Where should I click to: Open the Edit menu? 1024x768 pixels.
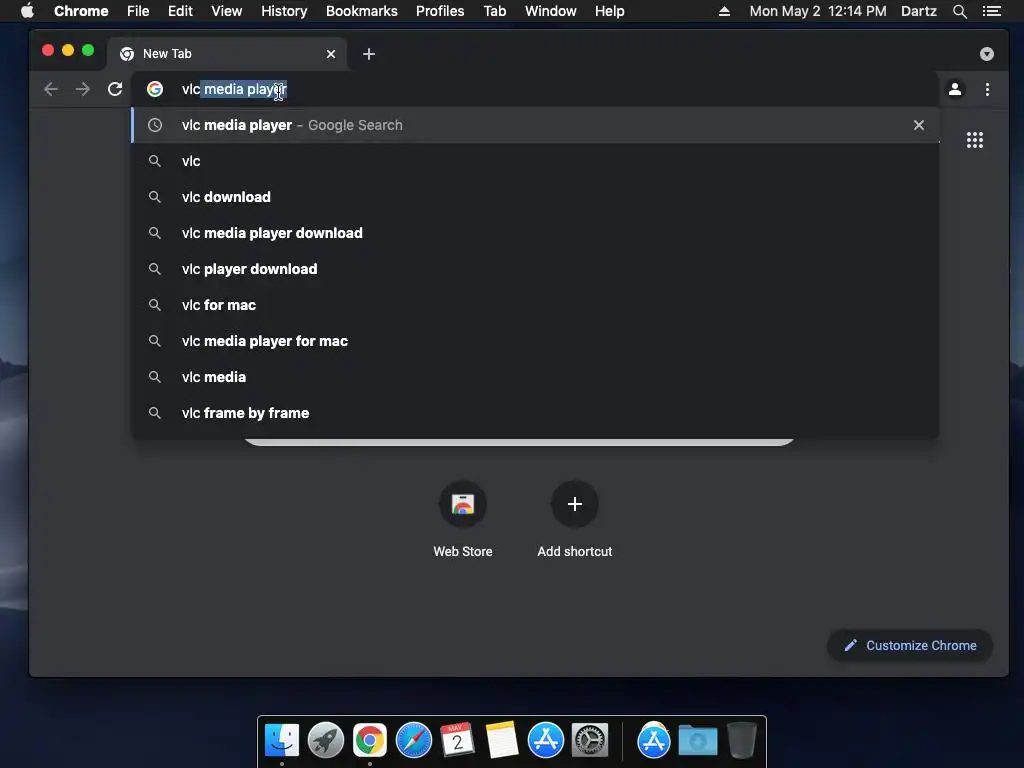coord(180,11)
